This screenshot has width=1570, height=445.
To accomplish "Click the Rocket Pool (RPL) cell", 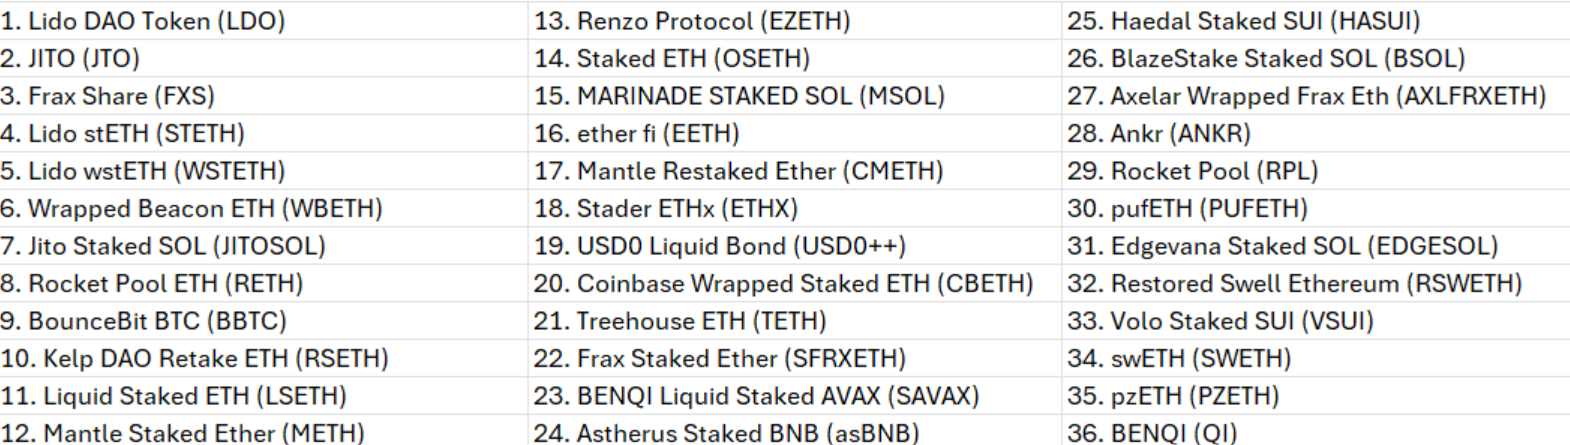I will (x=1192, y=171).
